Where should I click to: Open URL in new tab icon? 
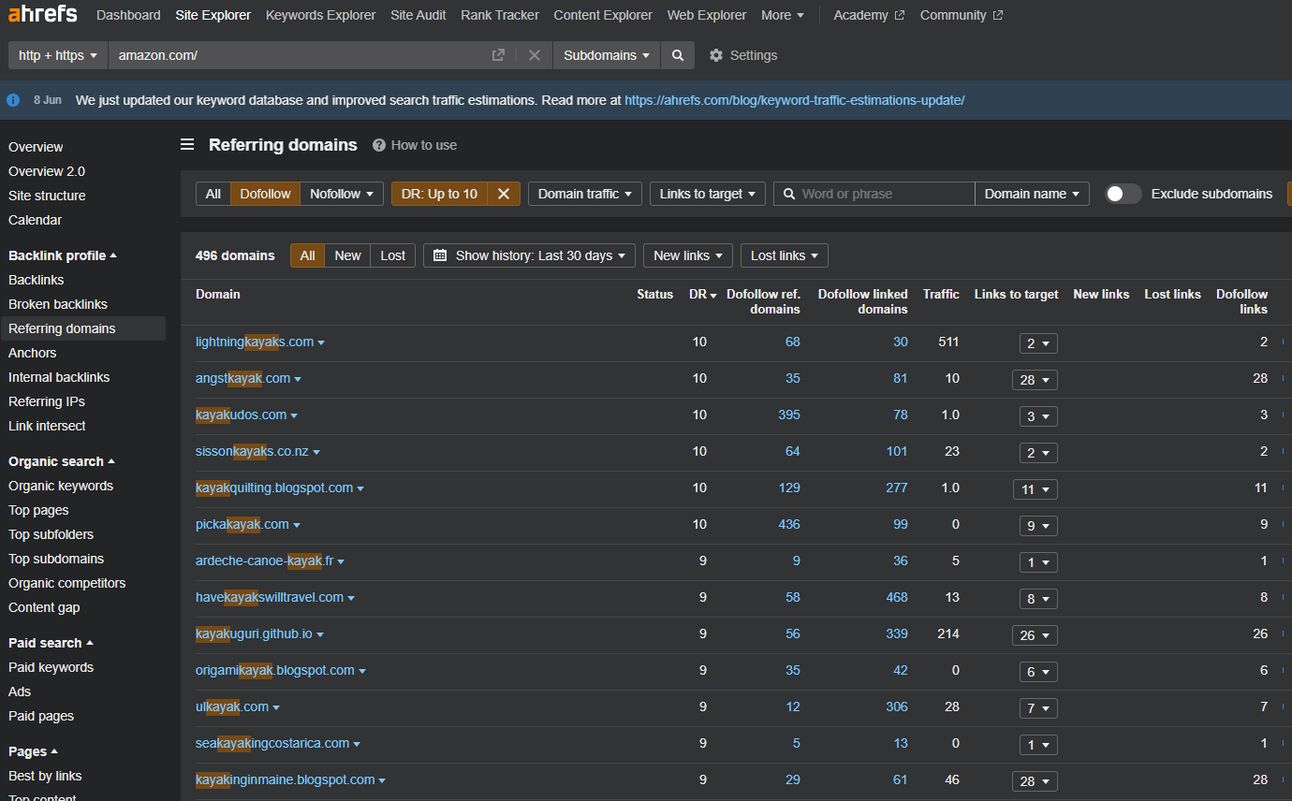point(498,55)
